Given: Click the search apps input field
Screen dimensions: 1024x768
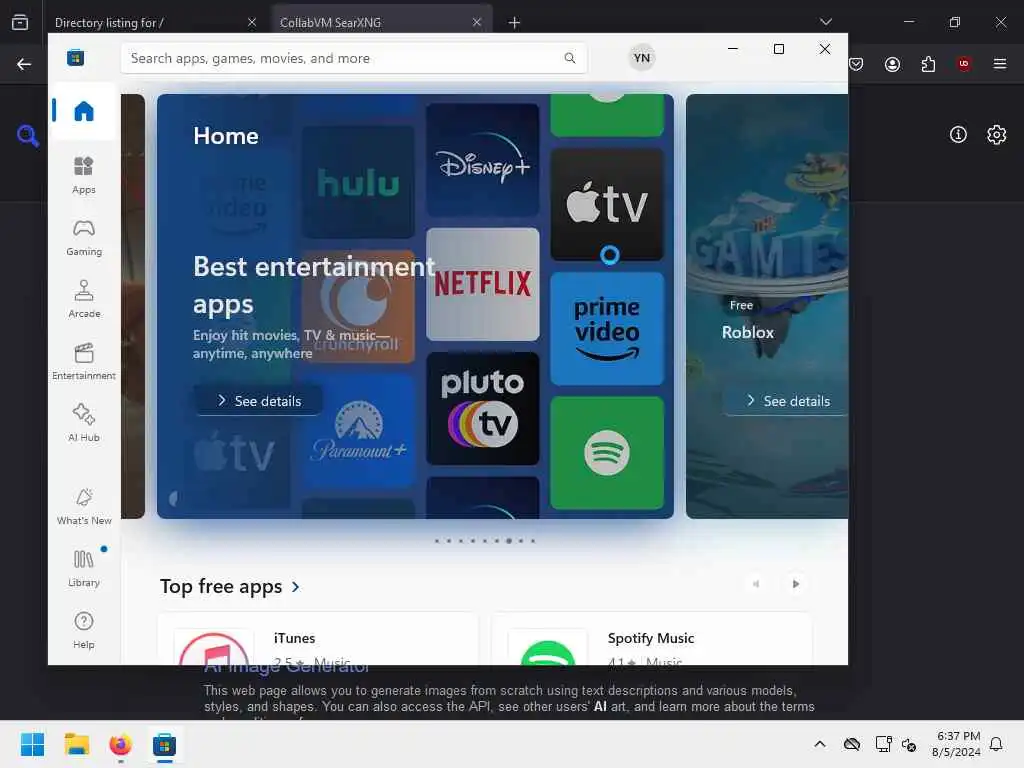Looking at the screenshot, I should click(353, 58).
